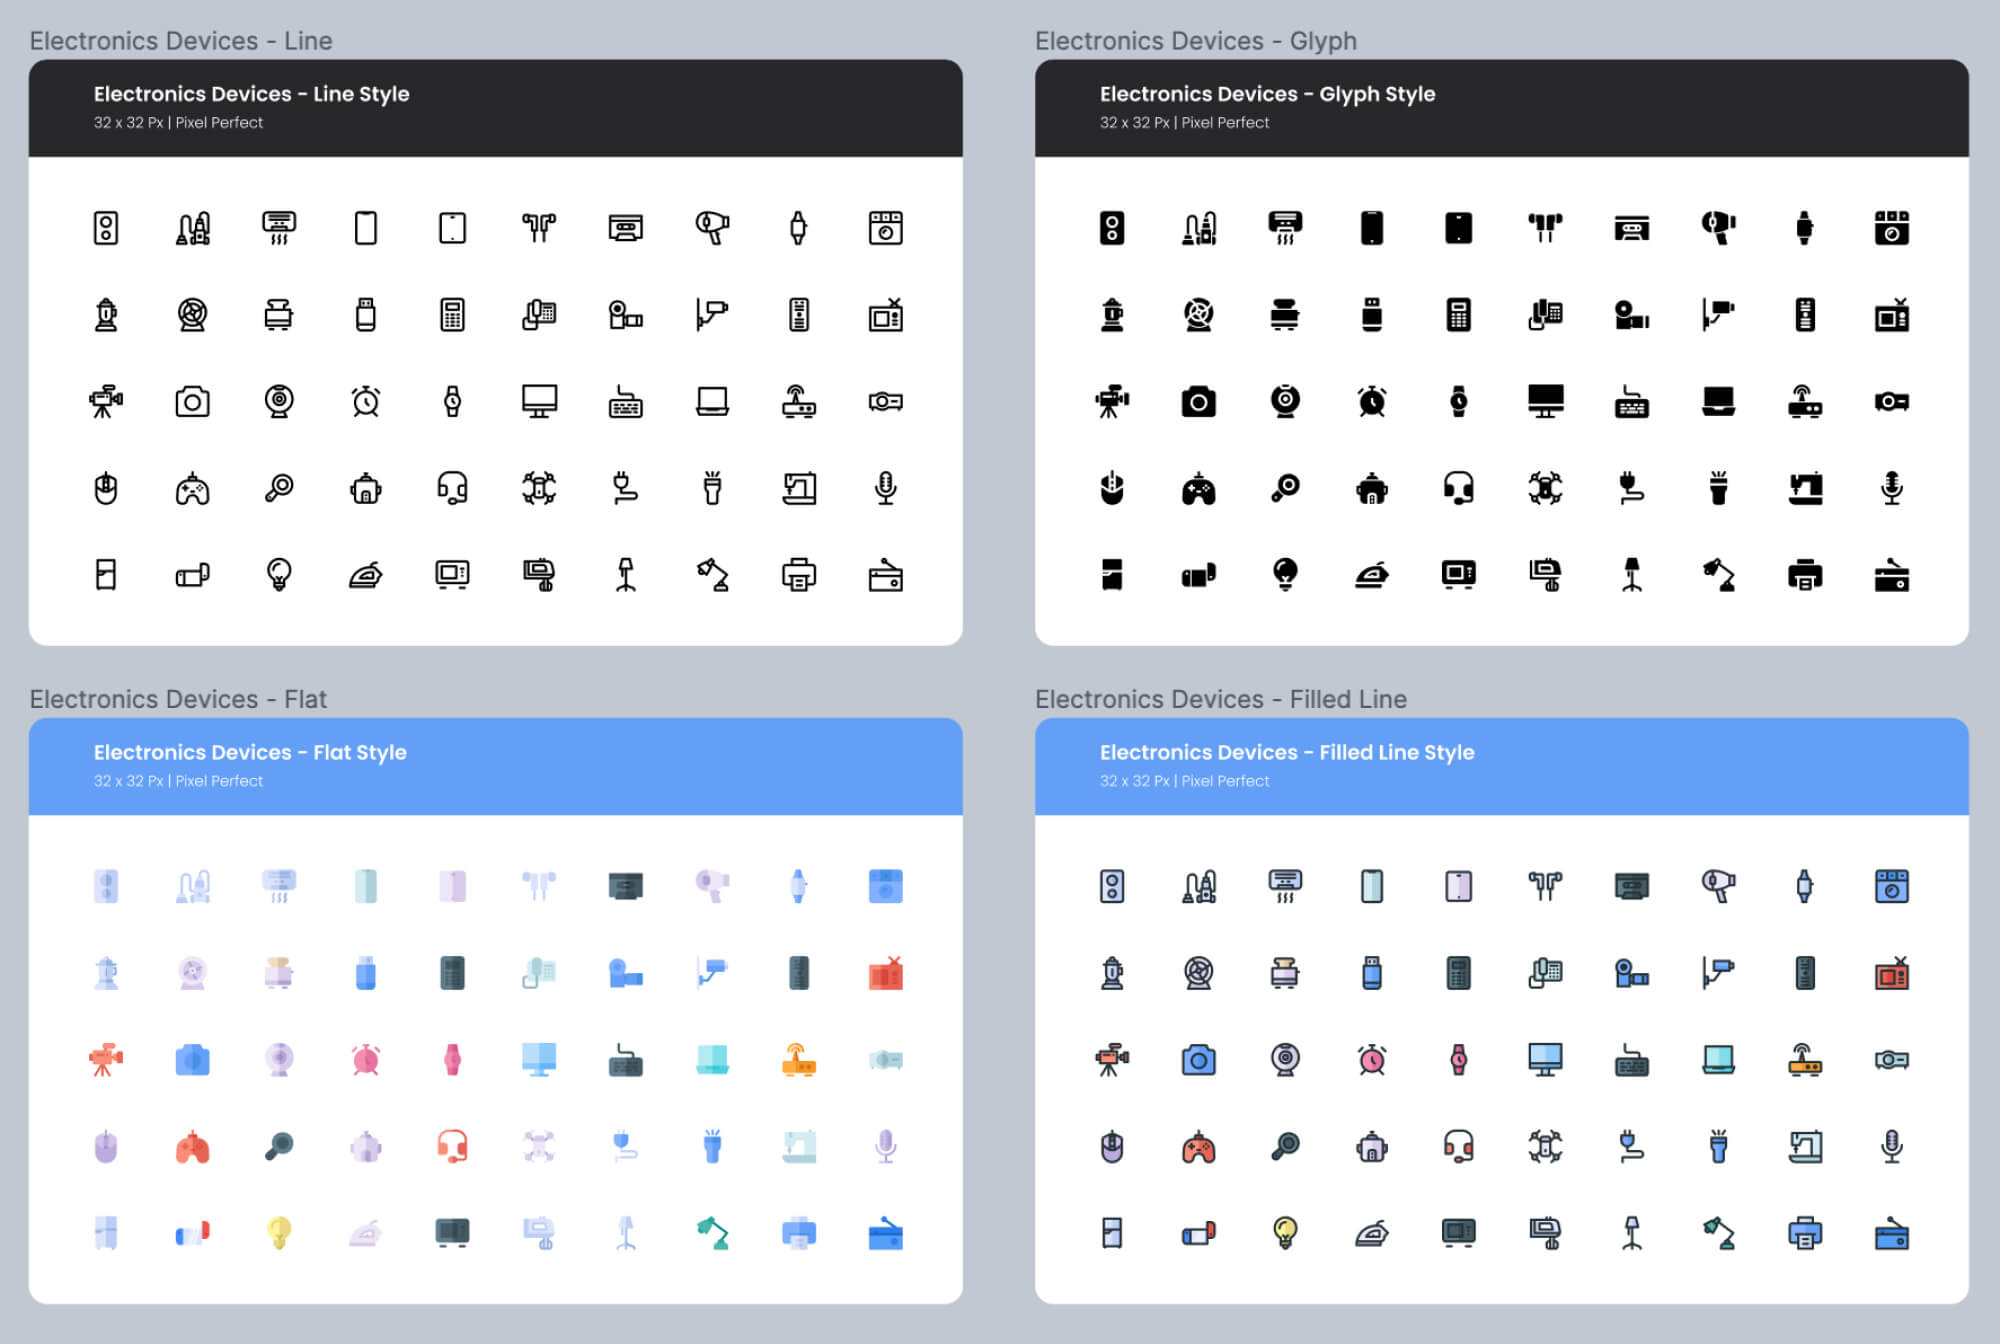Click the light bulb icon in the Flat set
This screenshot has width=2000, height=1344.
point(280,1234)
